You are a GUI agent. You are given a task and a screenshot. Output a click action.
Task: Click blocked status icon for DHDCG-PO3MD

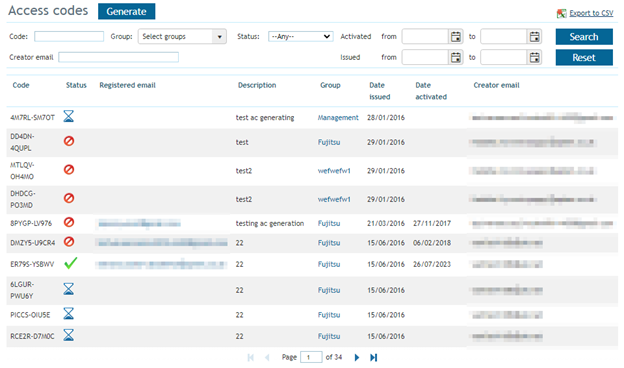coord(69,198)
